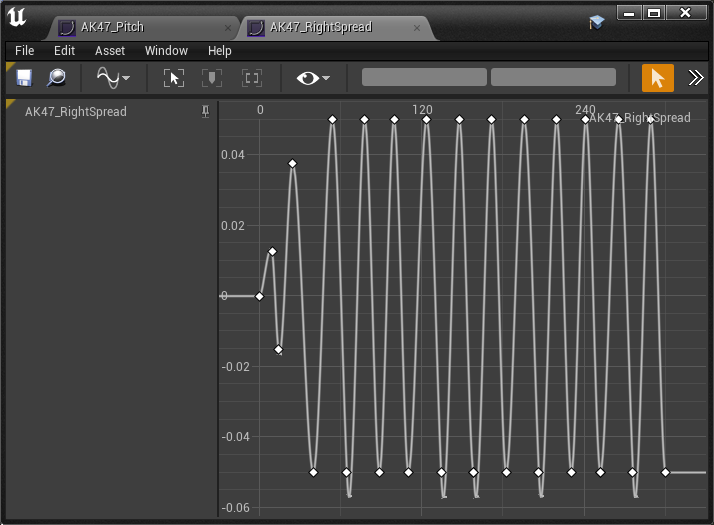
Task: Open the Asset menu
Action: [x=110, y=51]
